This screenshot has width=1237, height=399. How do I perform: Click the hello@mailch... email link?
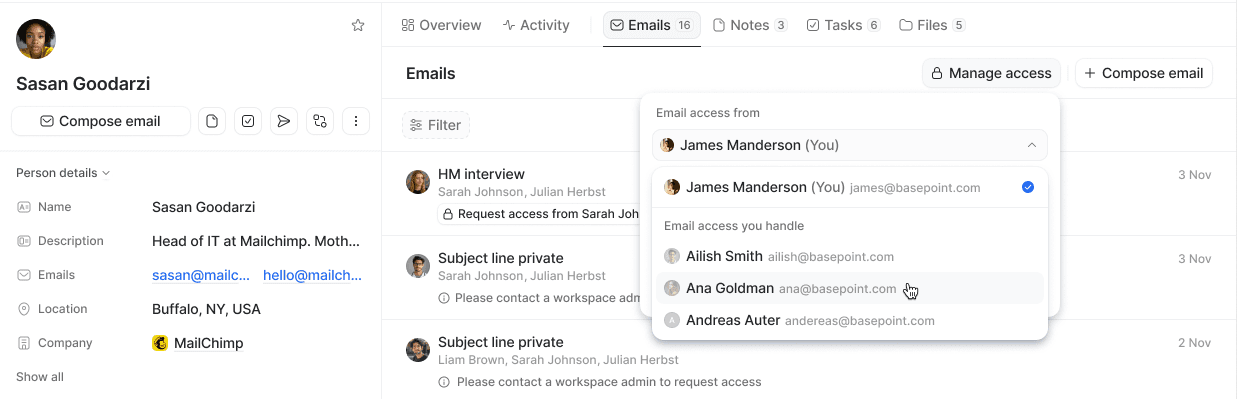pos(312,275)
